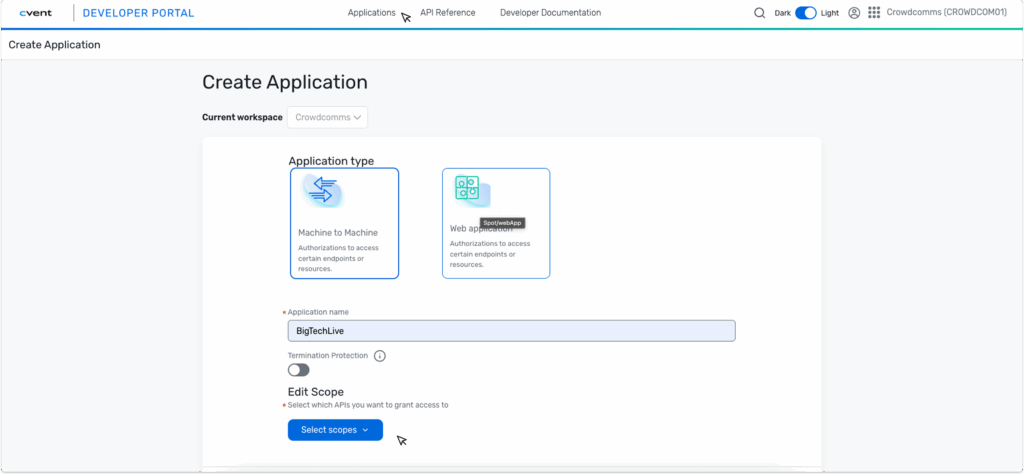Open Developer Documentation link
Screen dimensions: 1024x474
tap(550, 13)
